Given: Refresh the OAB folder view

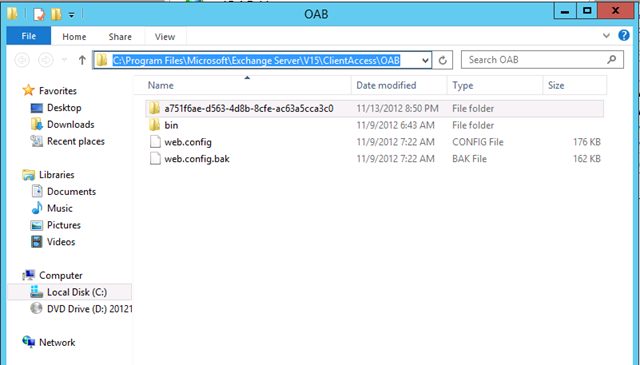Looking at the screenshot, I should click(442, 60).
